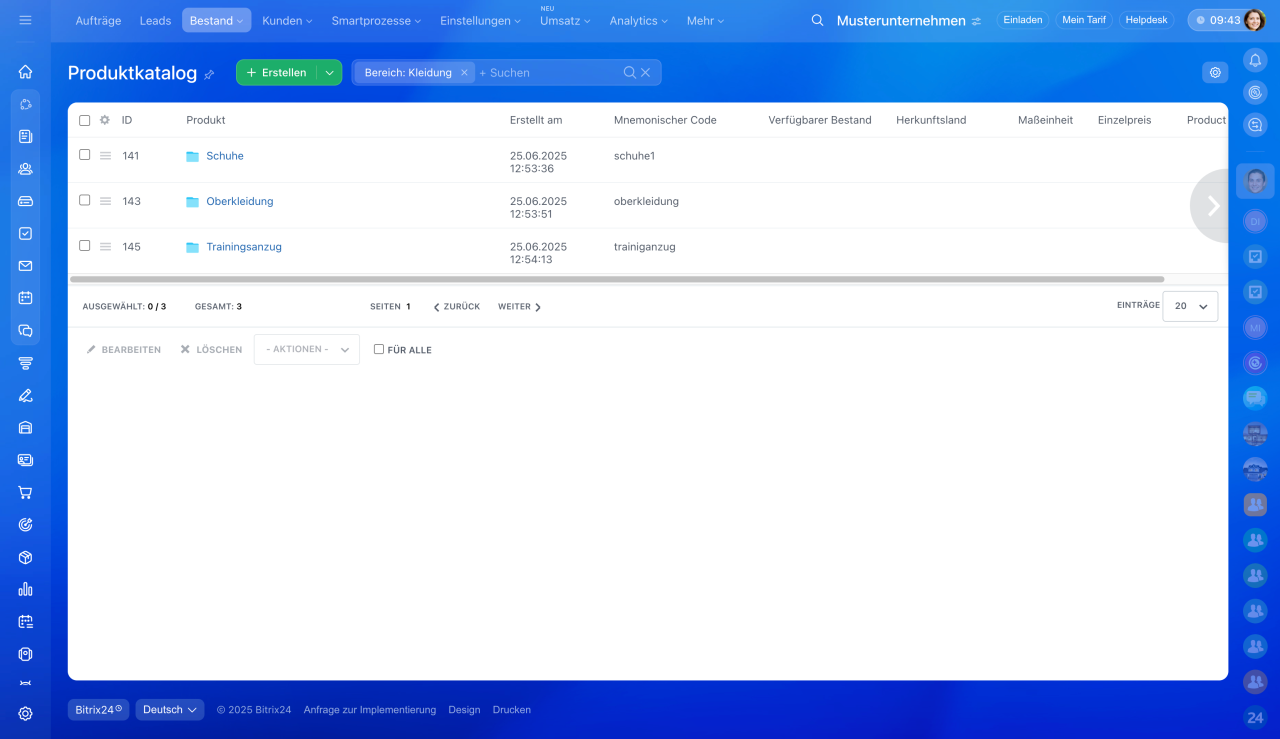Open the calendar icon in left sidebar
Image resolution: width=1280 pixels, height=739 pixels.
25,298
